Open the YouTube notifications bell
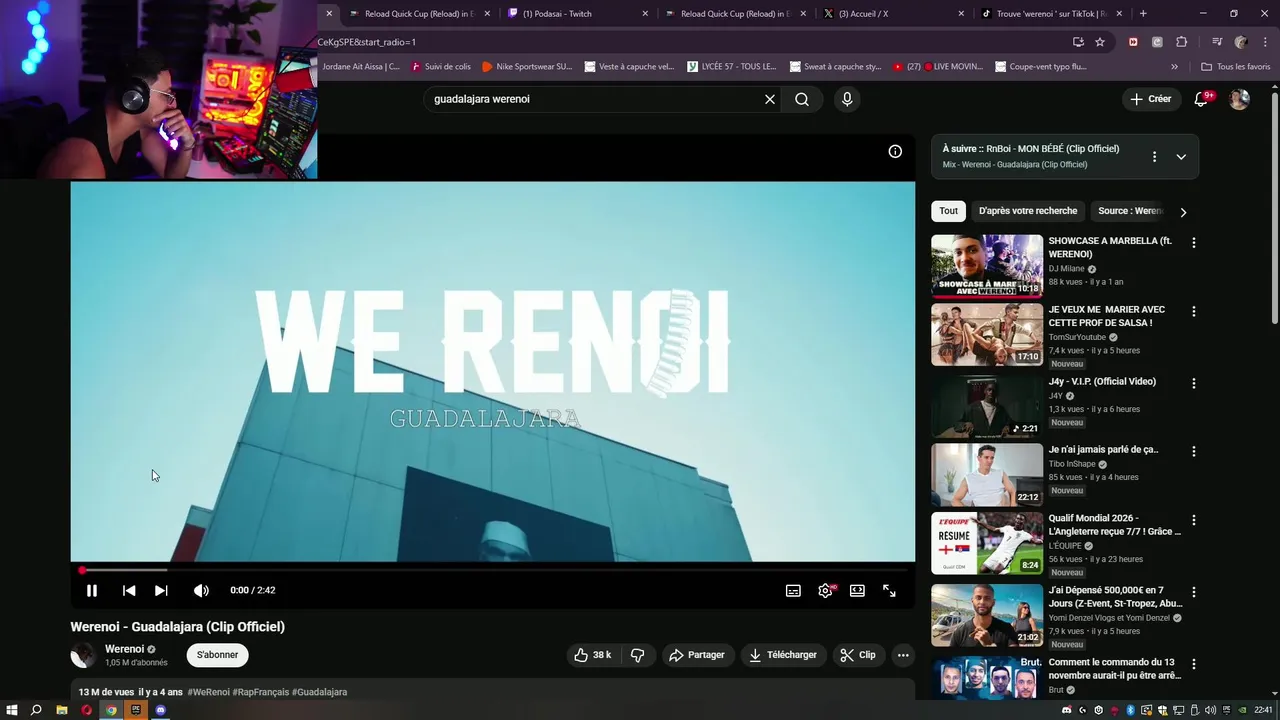This screenshot has width=1280, height=720. pos(1202,99)
